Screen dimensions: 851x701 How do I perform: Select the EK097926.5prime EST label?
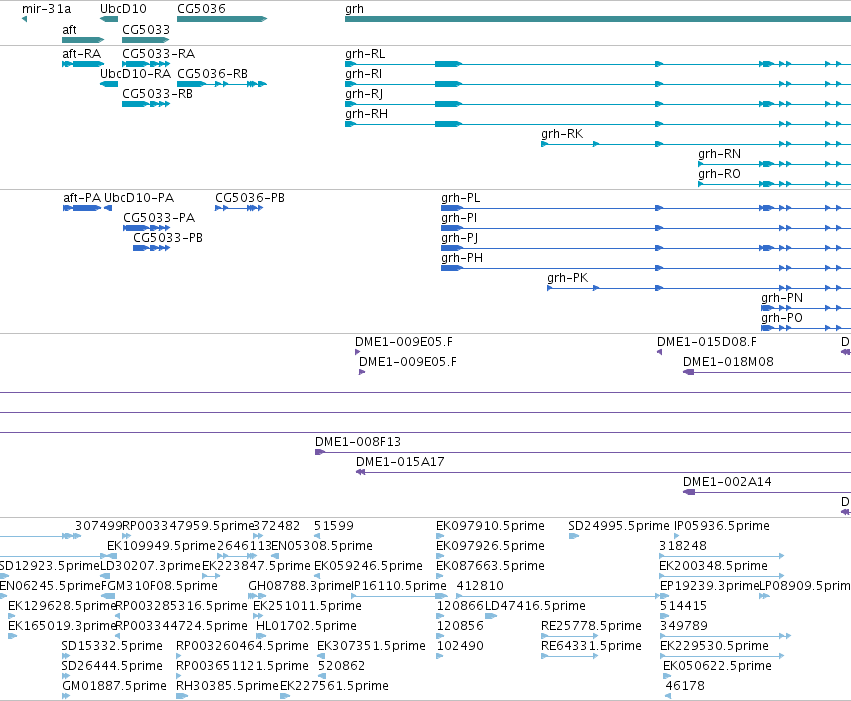[x=491, y=546]
